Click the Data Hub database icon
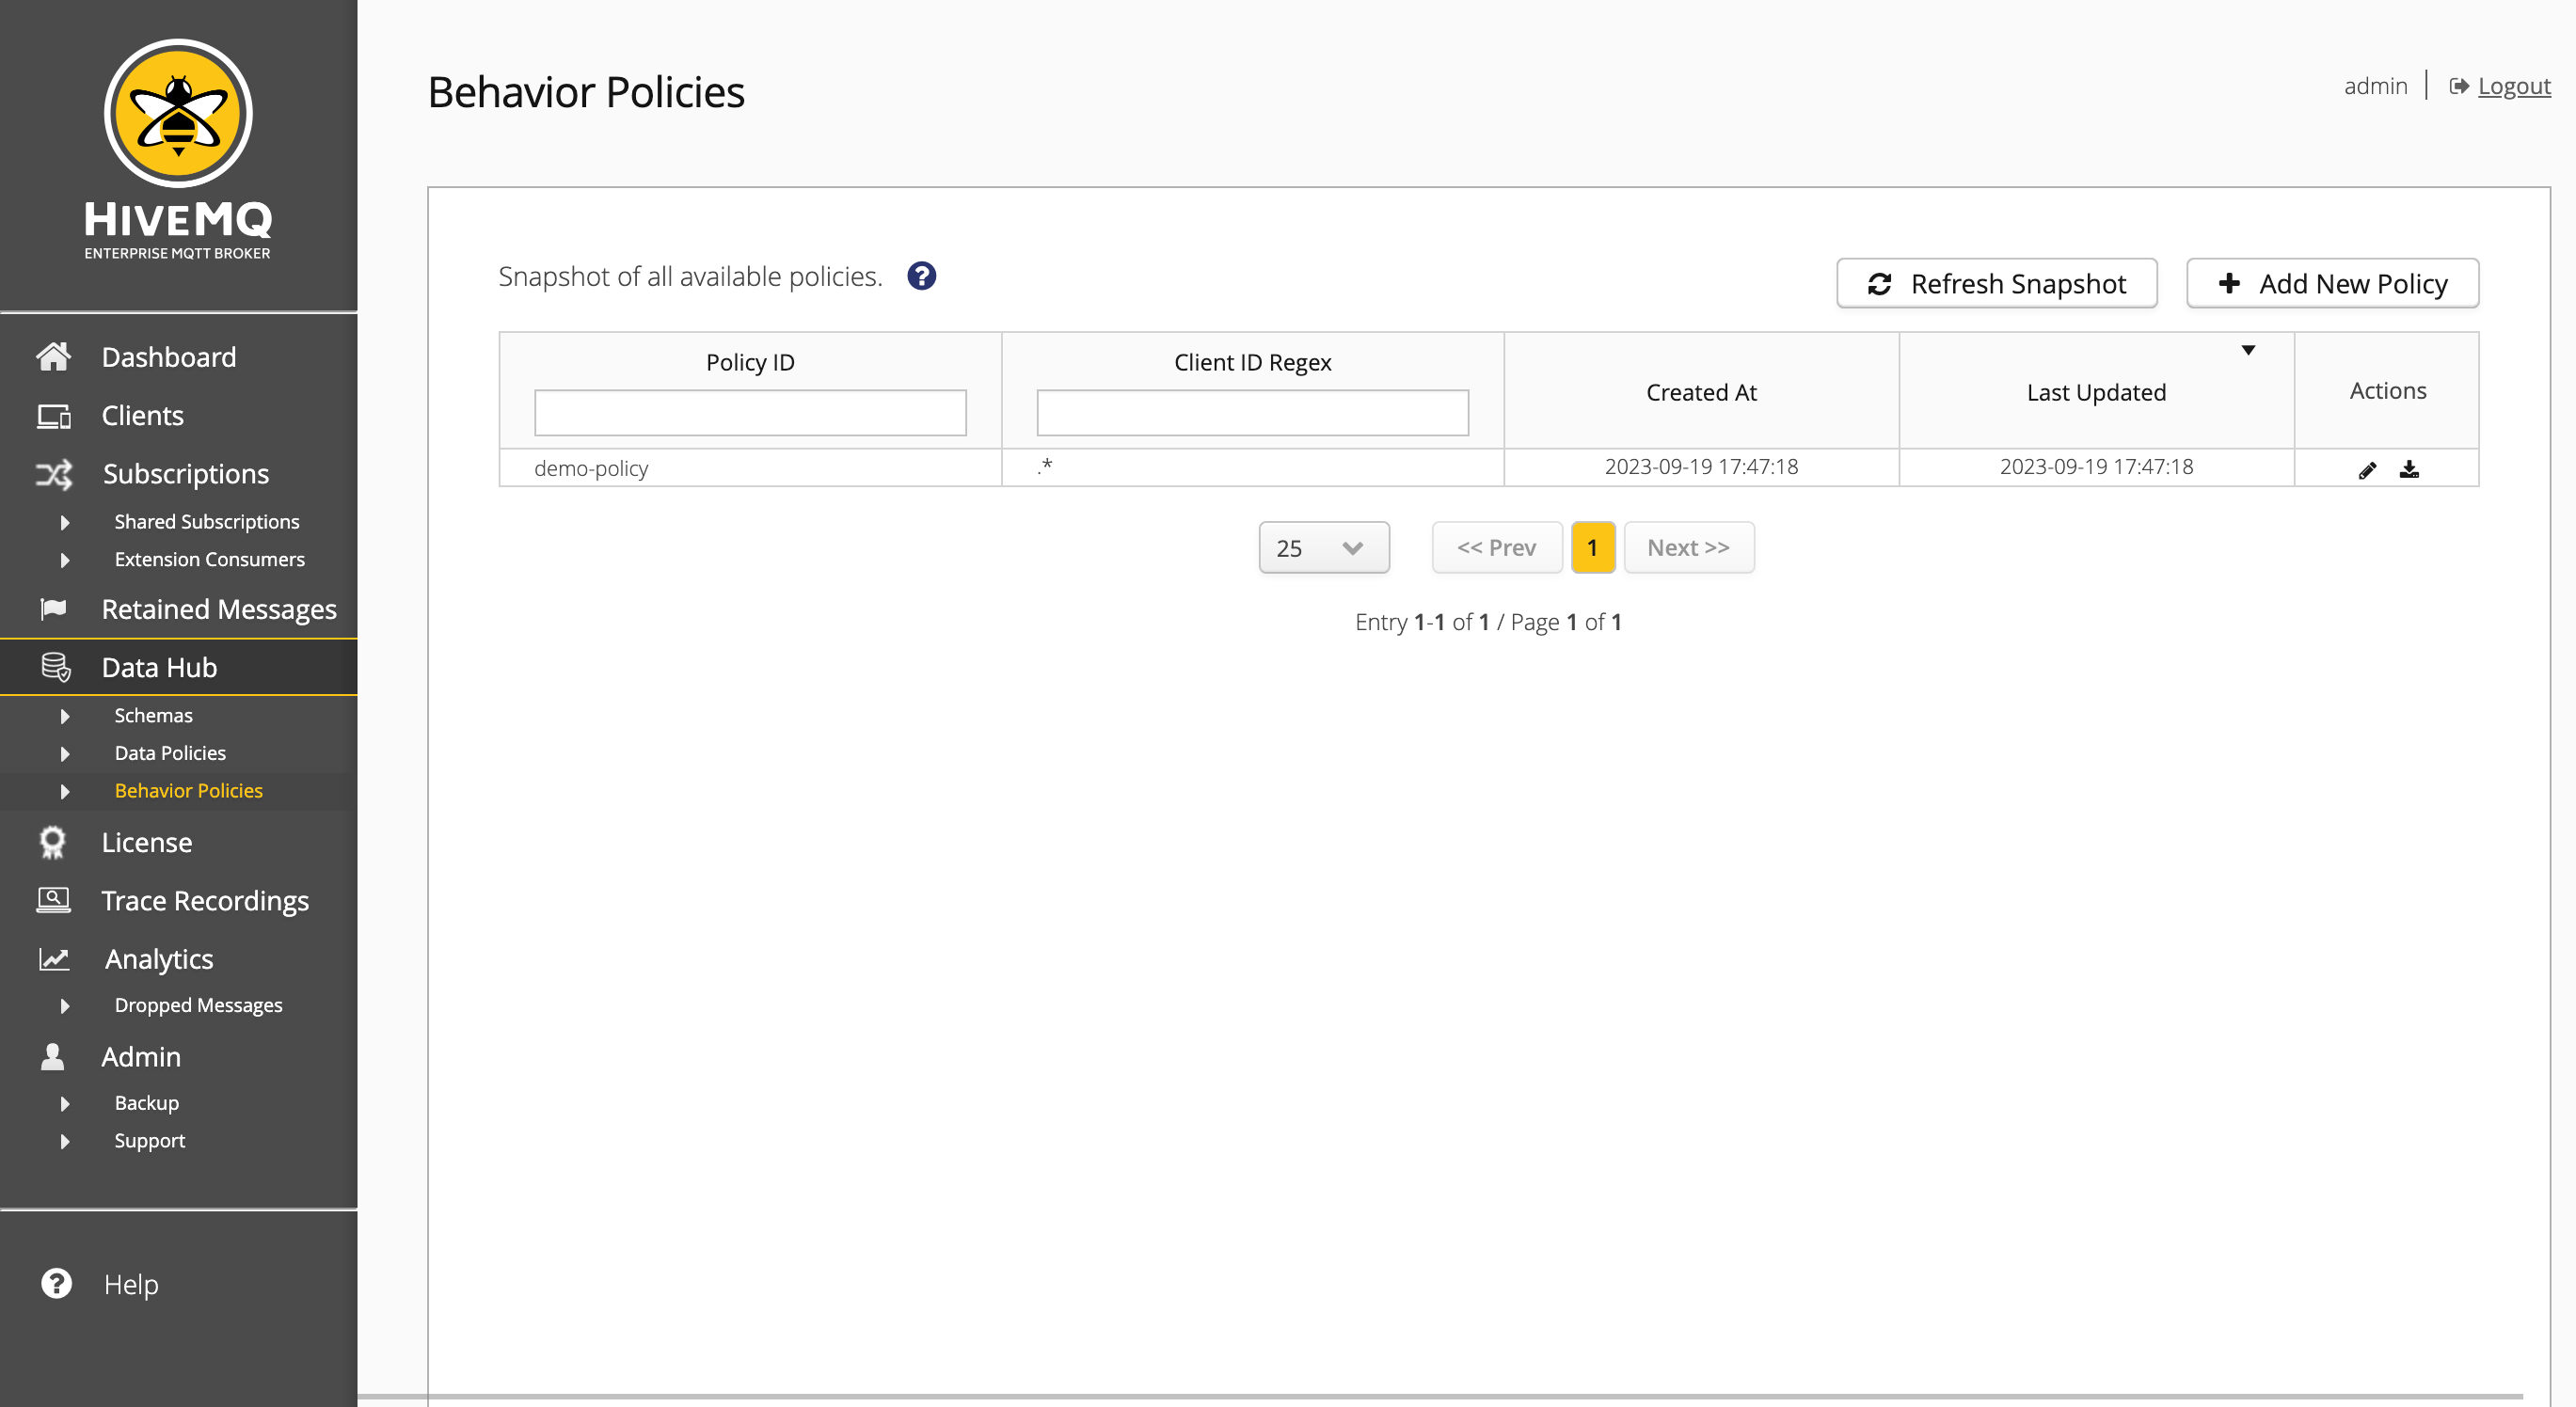The image size is (2576, 1407). tap(55, 667)
